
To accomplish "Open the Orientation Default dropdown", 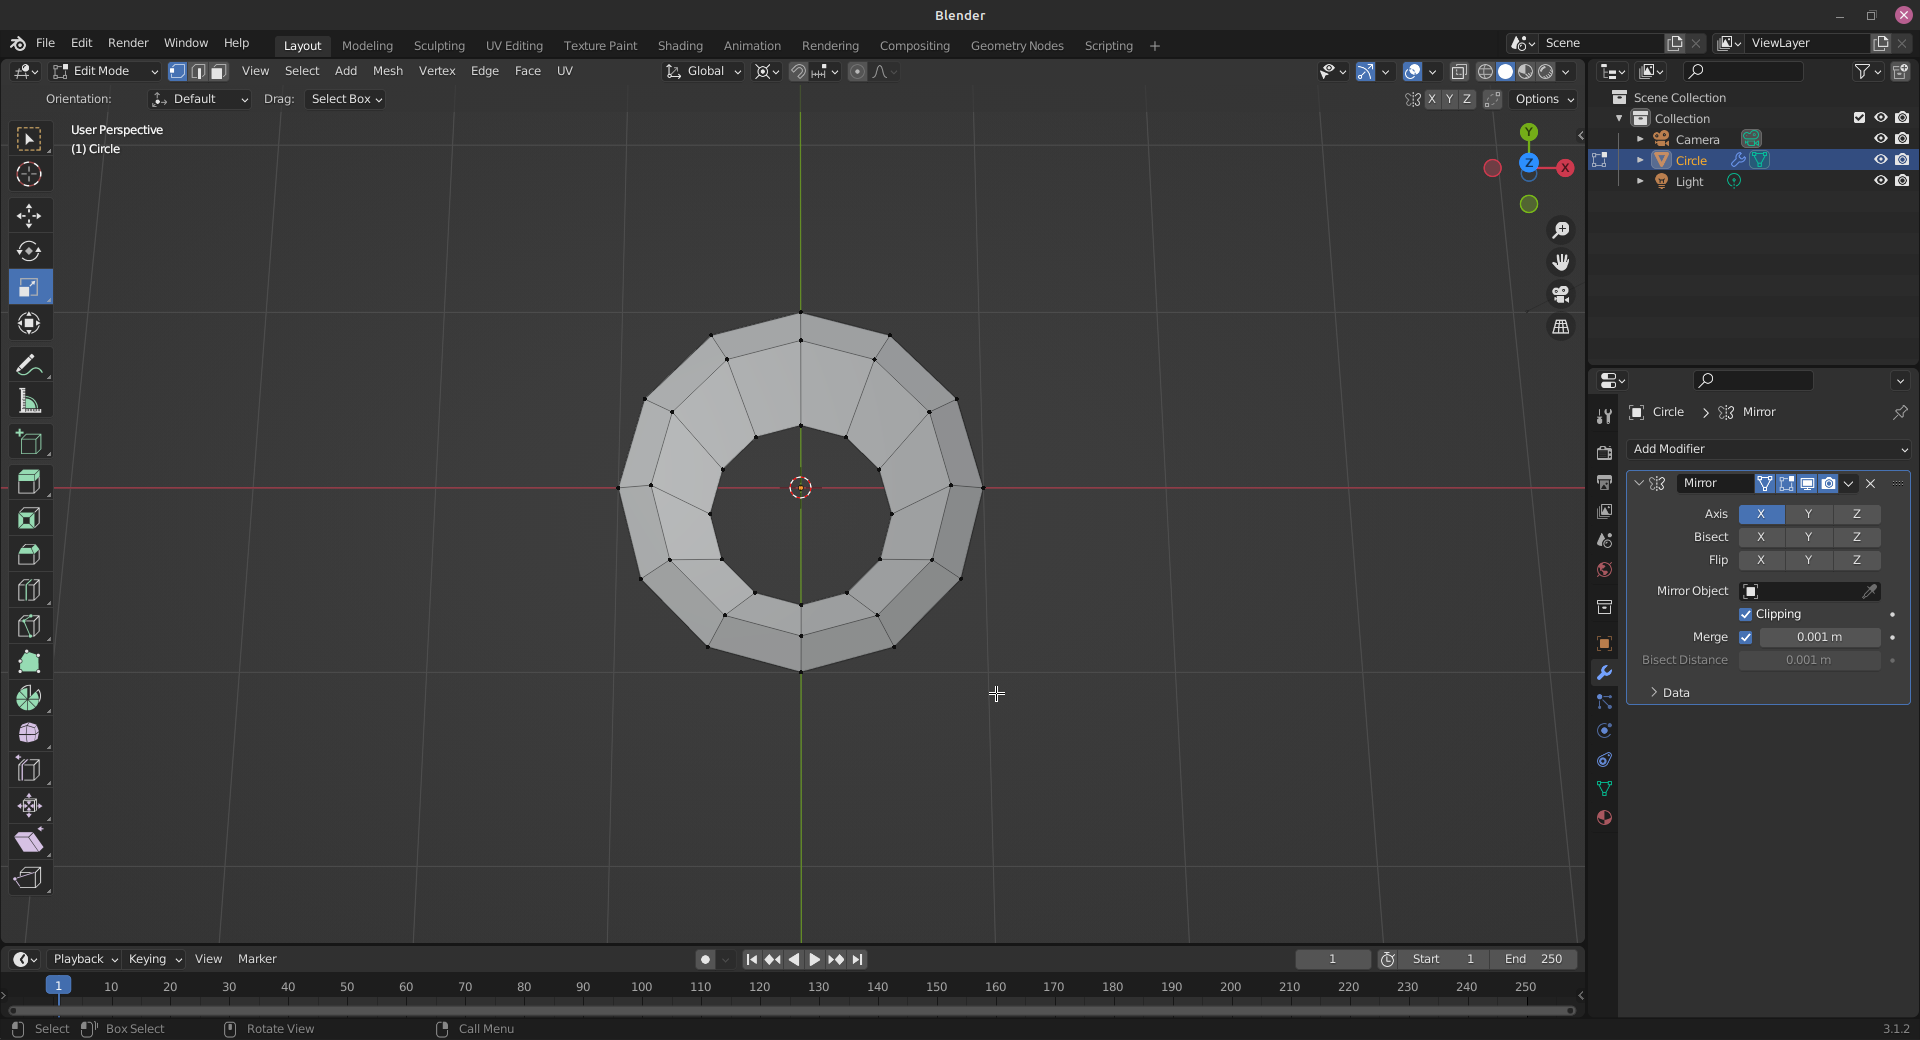I will 199,99.
